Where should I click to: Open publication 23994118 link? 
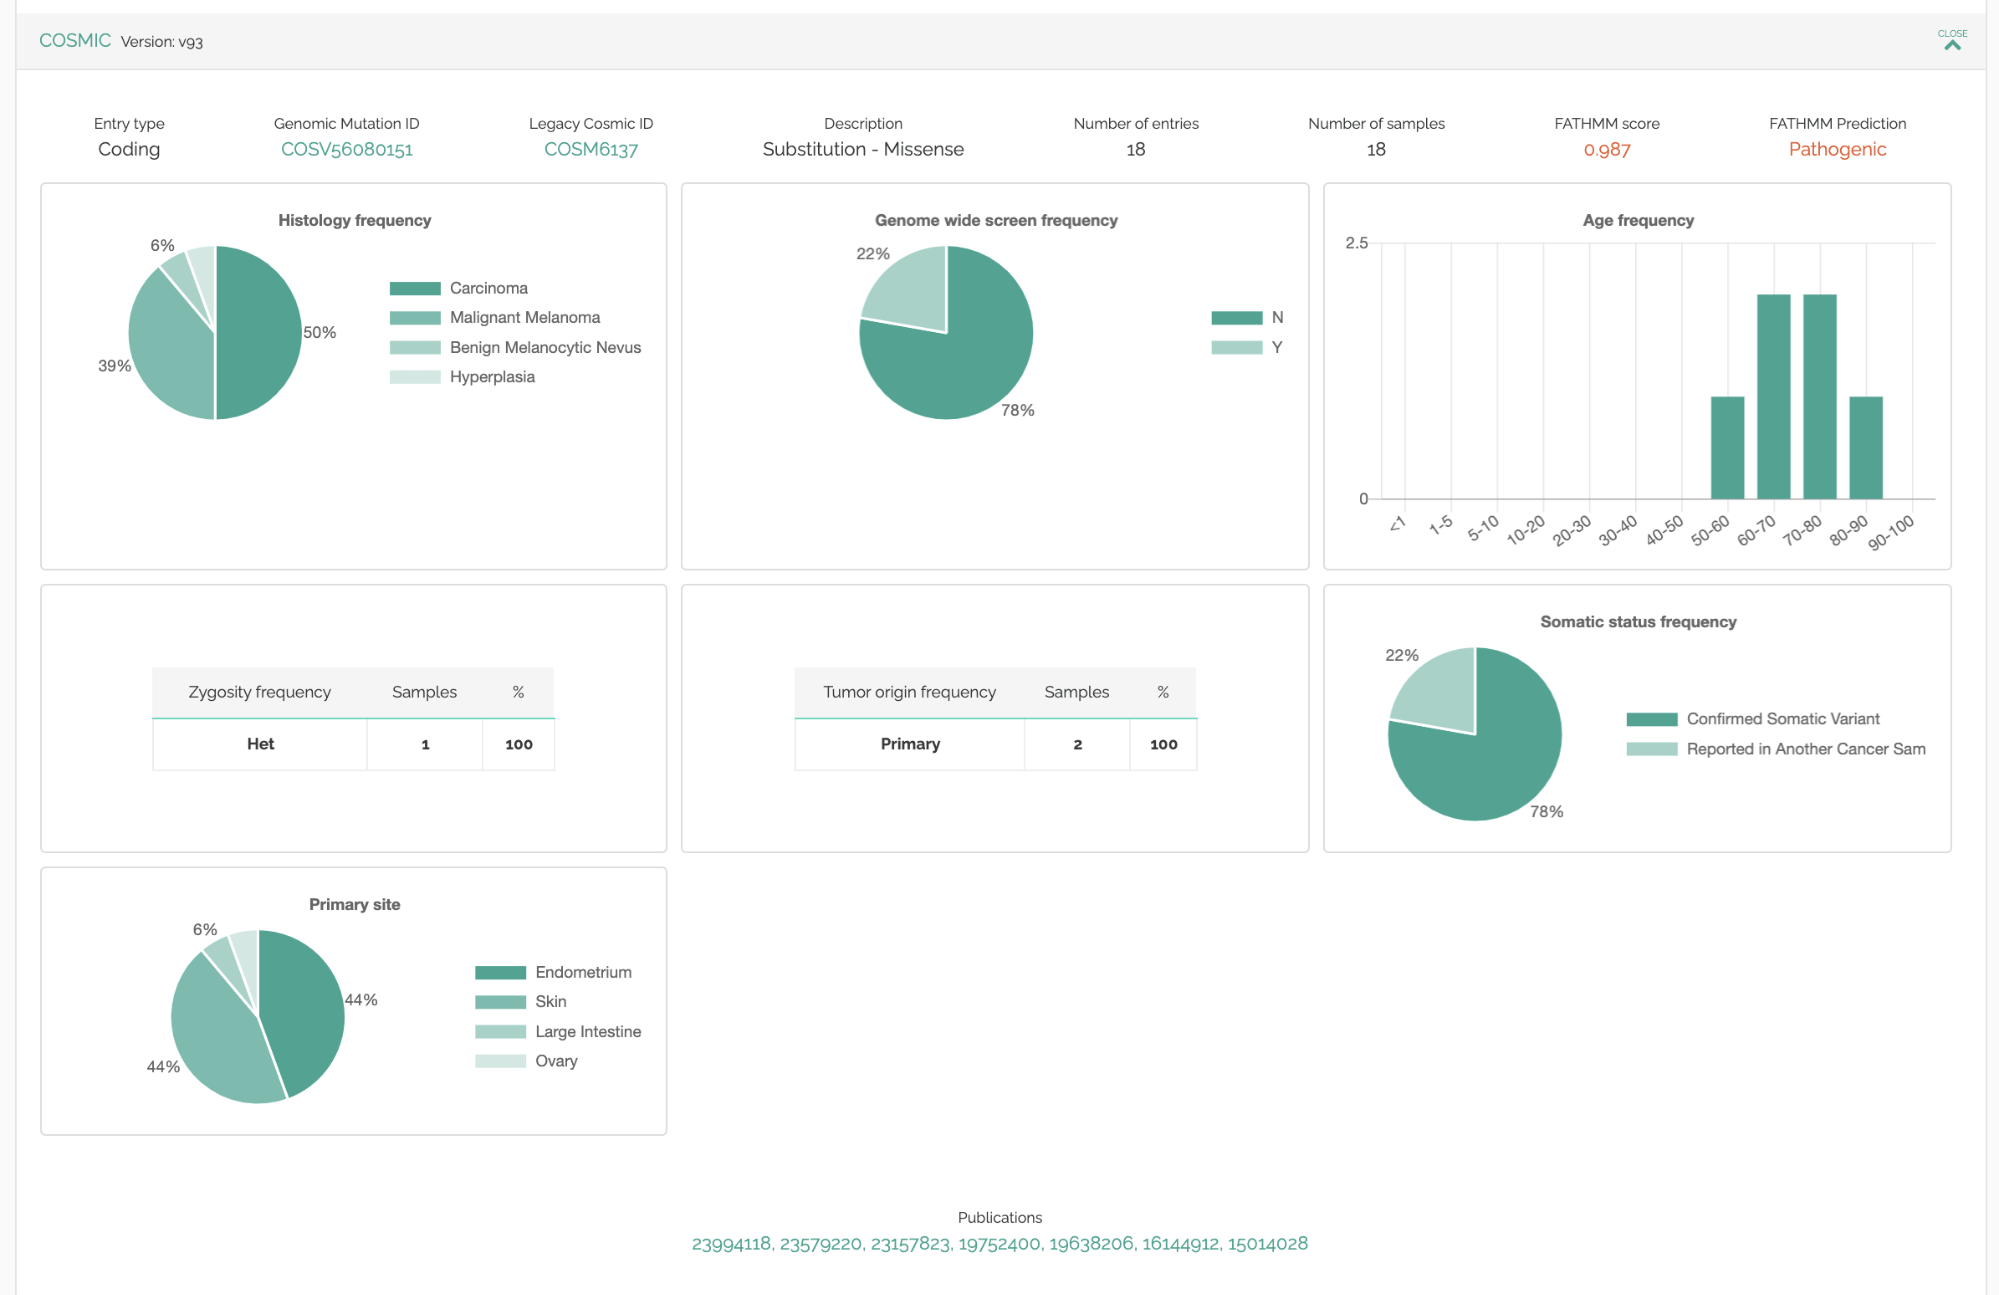[x=730, y=1243]
